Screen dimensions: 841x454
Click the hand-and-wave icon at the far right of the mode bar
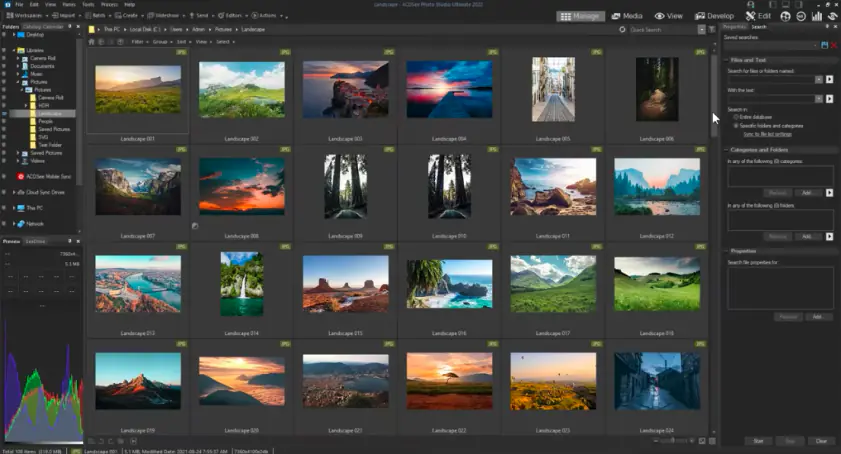(833, 16)
